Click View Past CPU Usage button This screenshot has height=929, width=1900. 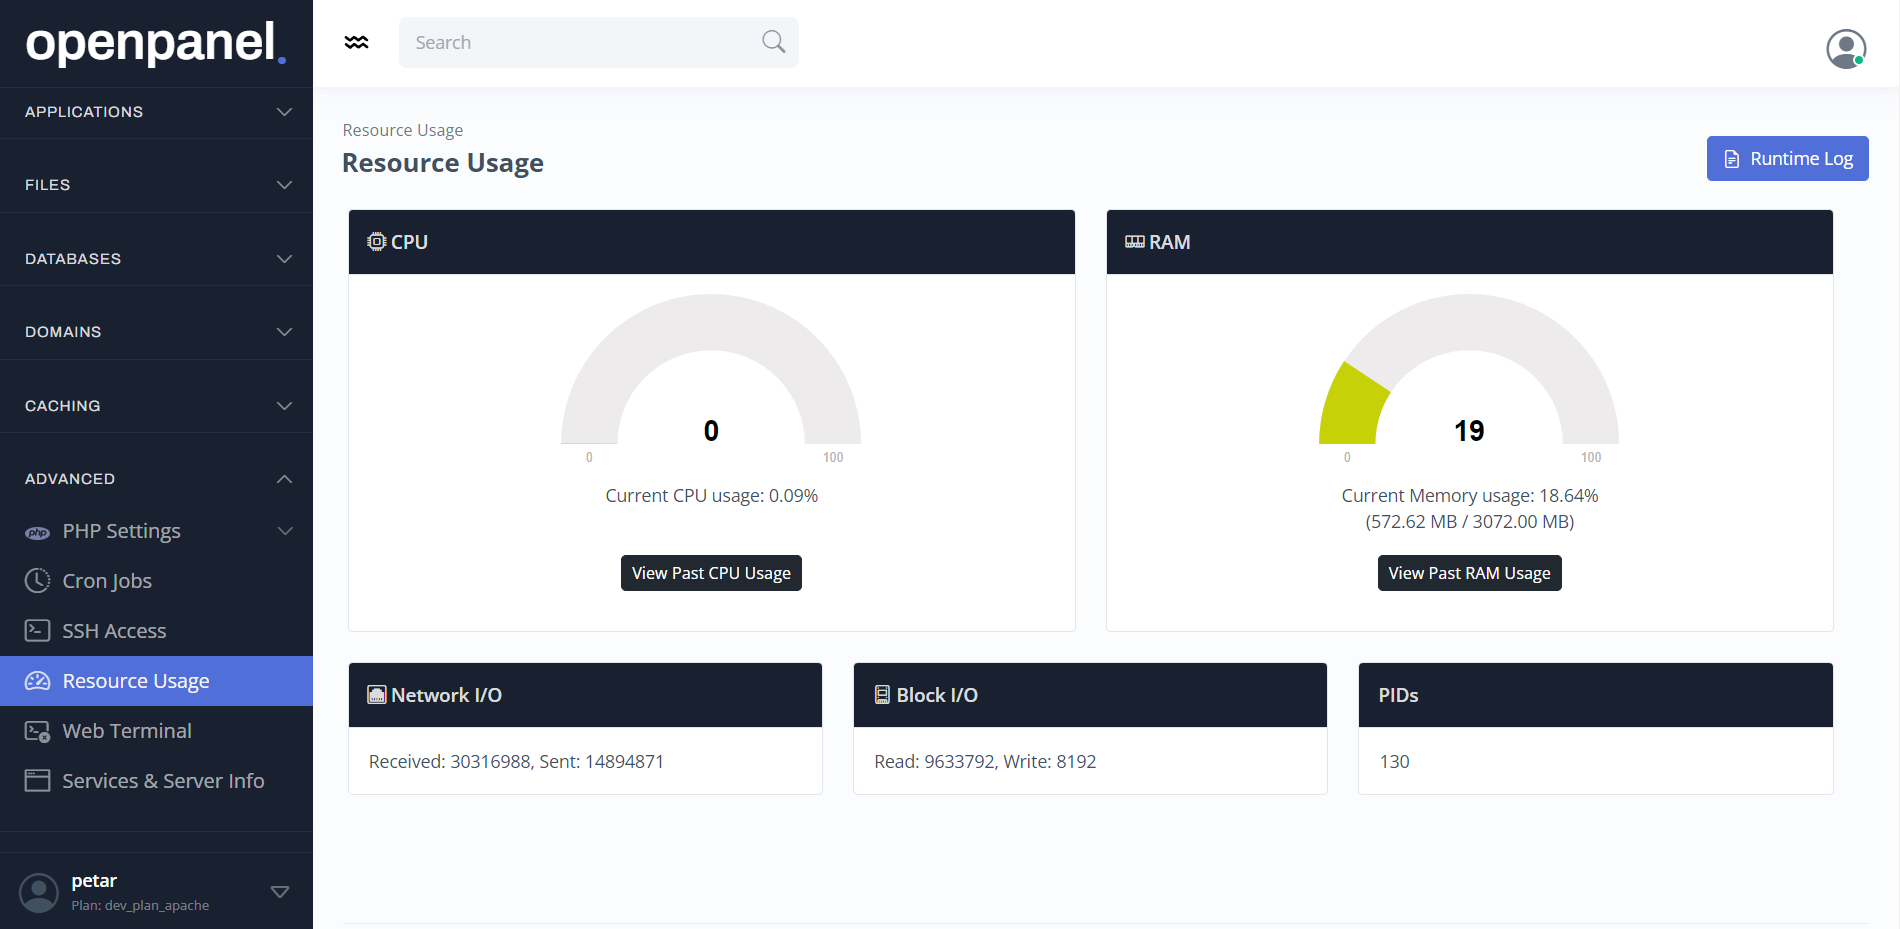(711, 573)
